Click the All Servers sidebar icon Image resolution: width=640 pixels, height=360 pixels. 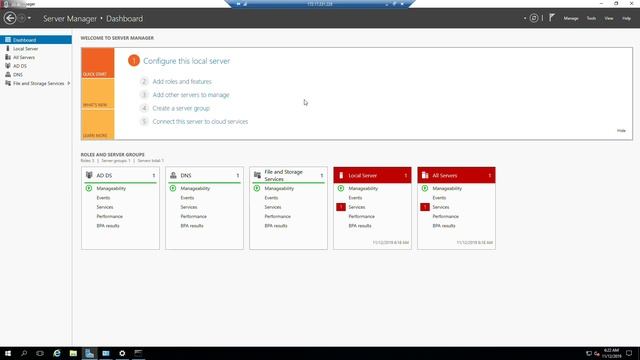[8, 57]
